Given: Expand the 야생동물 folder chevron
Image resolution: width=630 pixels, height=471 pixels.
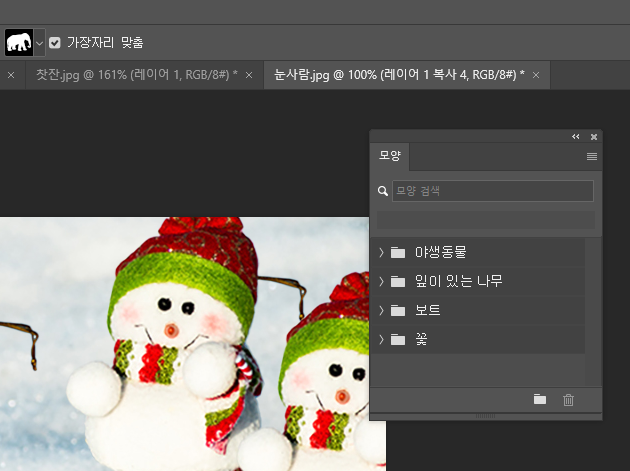Looking at the screenshot, I should 381,252.
